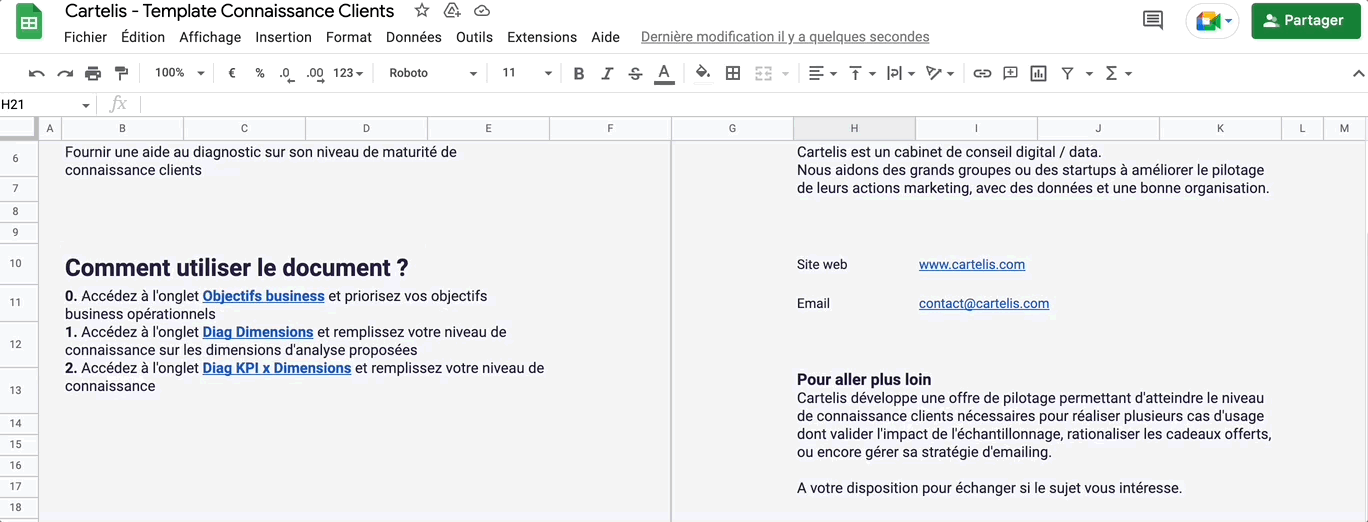Open text rotation dropdown
Screen dimensions: 1368x522
click(940, 73)
